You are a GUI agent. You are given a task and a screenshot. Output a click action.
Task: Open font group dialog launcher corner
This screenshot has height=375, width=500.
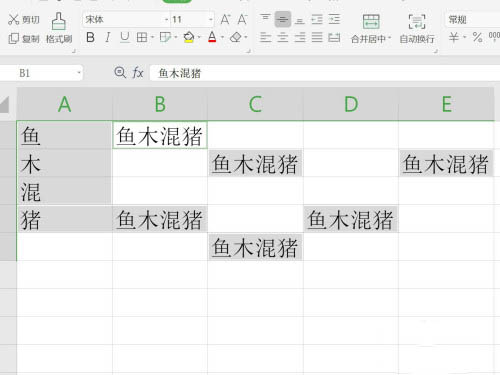pyautogui.click(x=248, y=51)
